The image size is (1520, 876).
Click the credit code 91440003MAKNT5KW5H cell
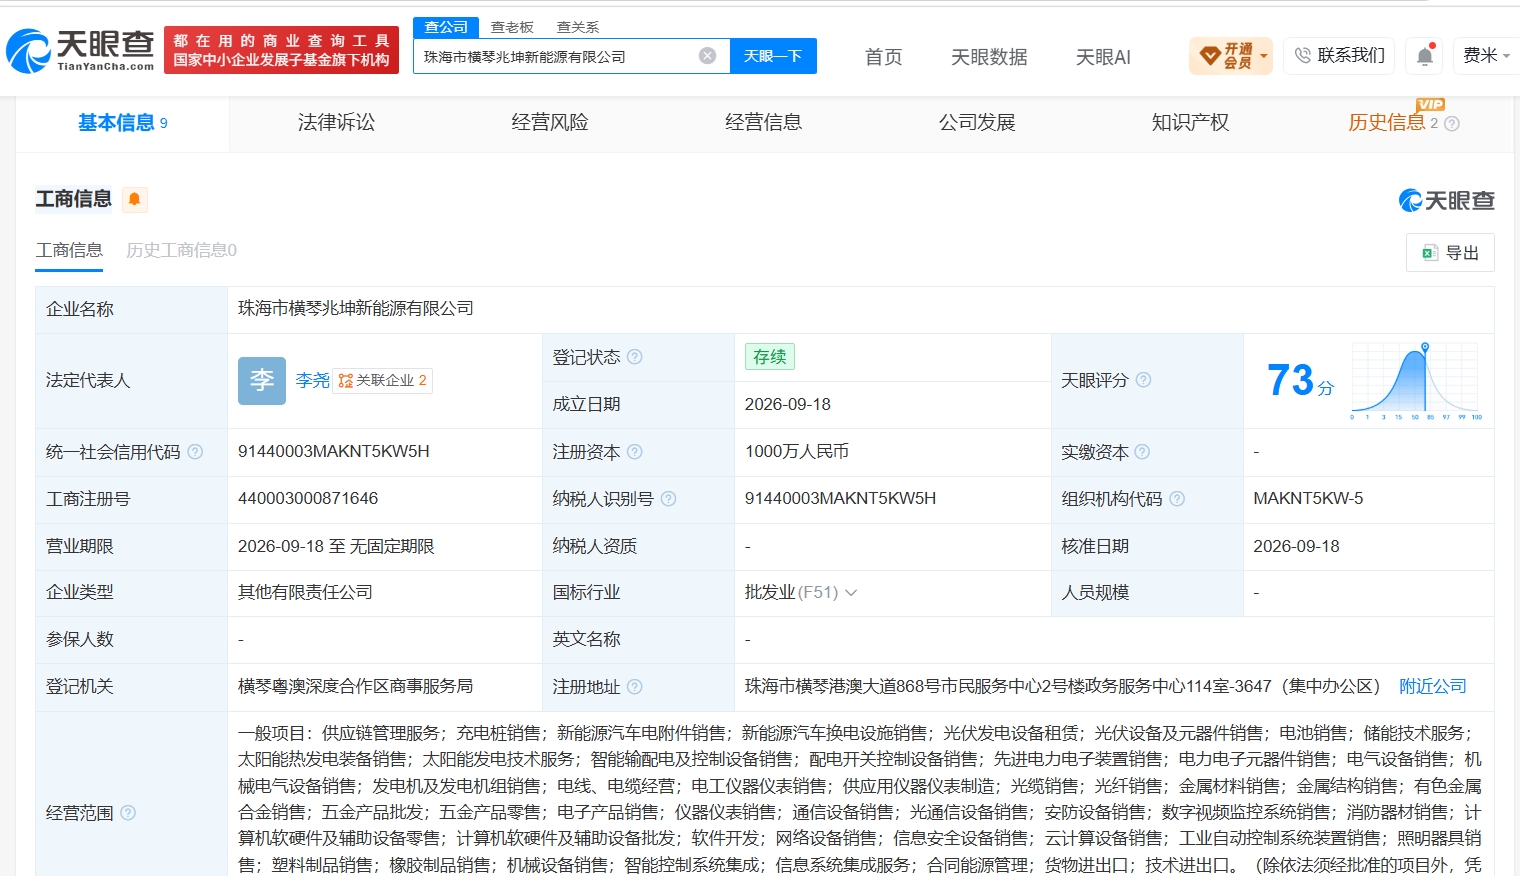coord(334,452)
